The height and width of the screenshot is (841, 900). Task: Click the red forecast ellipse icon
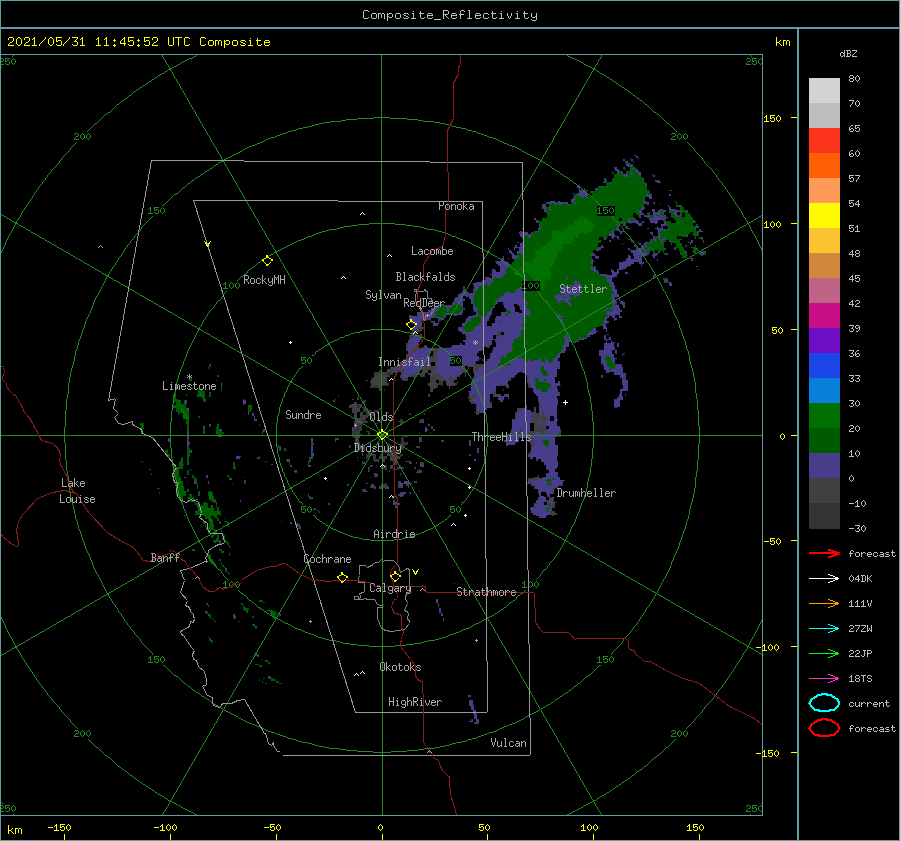824,728
